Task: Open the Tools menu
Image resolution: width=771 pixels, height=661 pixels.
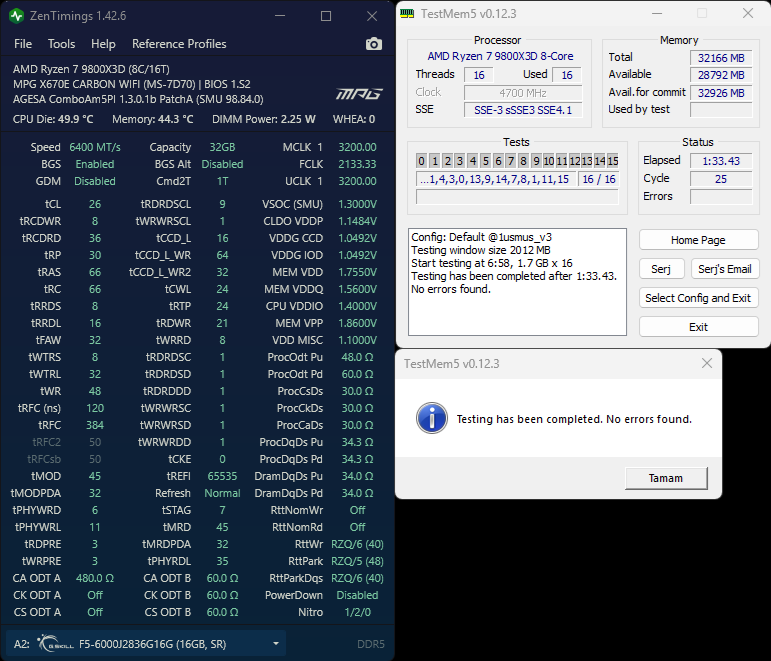Action: (61, 44)
